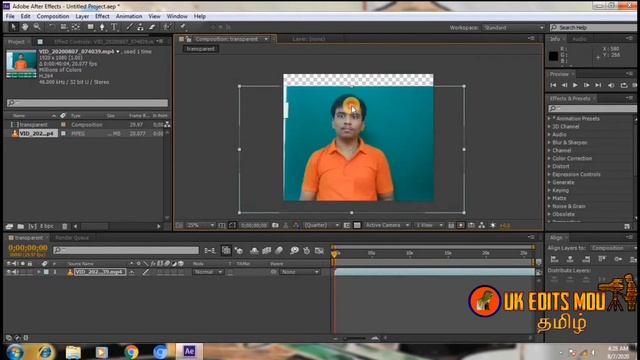Select the Pen tool

(x=102, y=27)
